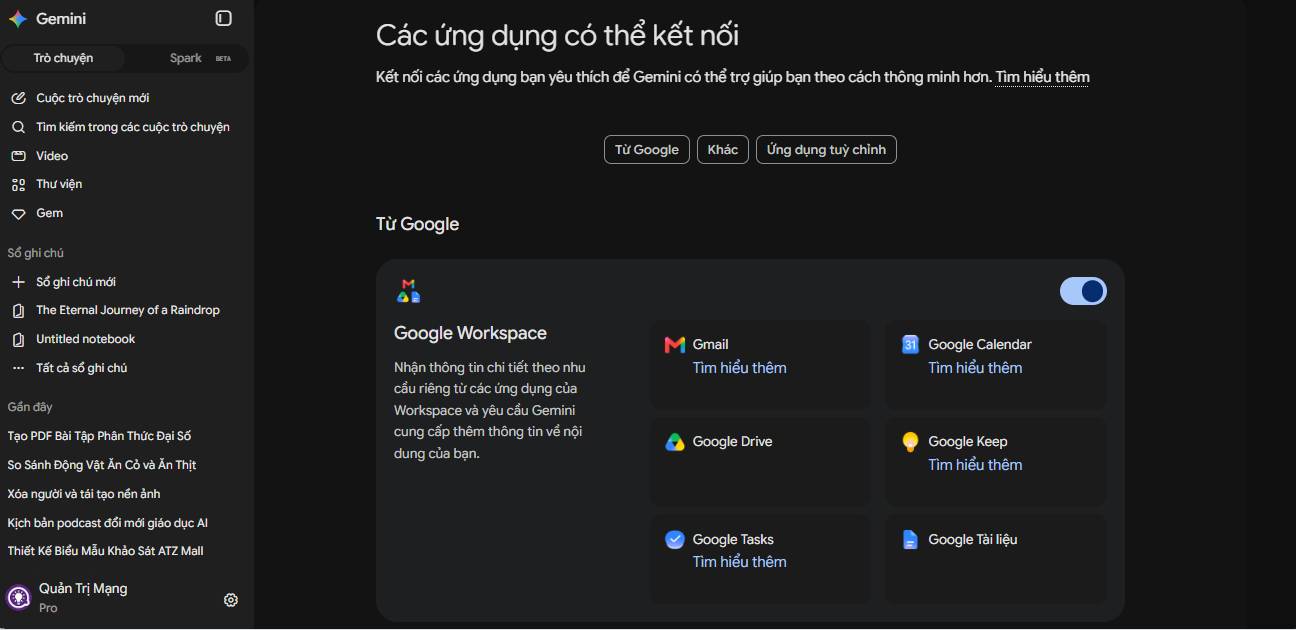This screenshot has width=1296, height=630.
Task: Click the Gem diamond icon
Action: [x=18, y=213]
